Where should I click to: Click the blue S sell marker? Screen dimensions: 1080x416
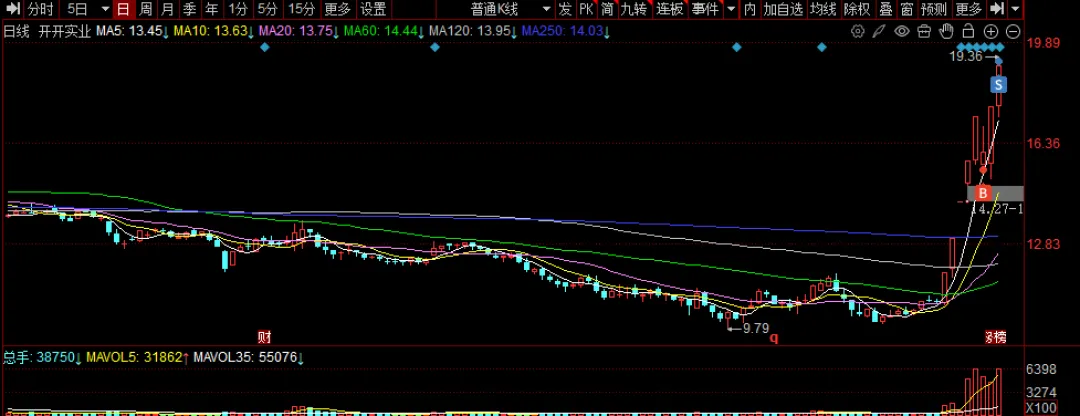(x=999, y=85)
